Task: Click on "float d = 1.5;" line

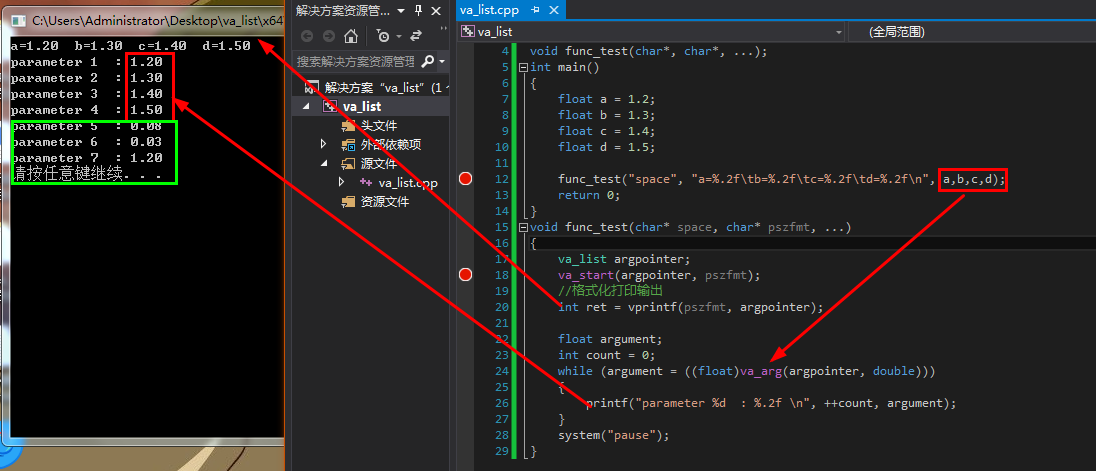Action: click(607, 147)
